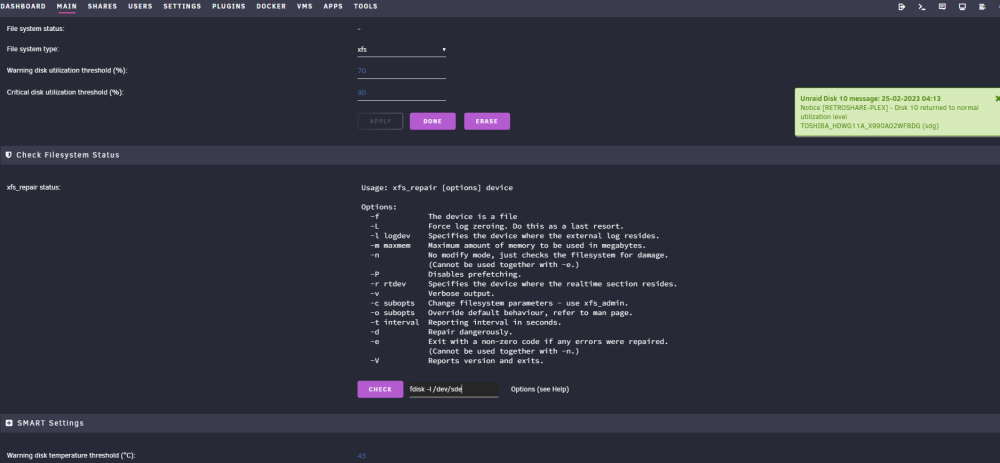Open the Apps tab
The width and height of the screenshot is (1000, 463).
(x=333, y=6)
